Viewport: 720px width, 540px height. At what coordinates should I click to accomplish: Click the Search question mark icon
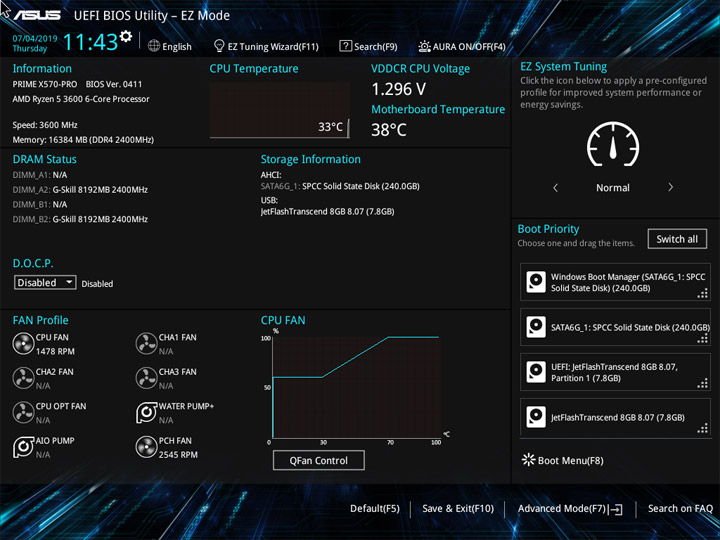pos(345,46)
